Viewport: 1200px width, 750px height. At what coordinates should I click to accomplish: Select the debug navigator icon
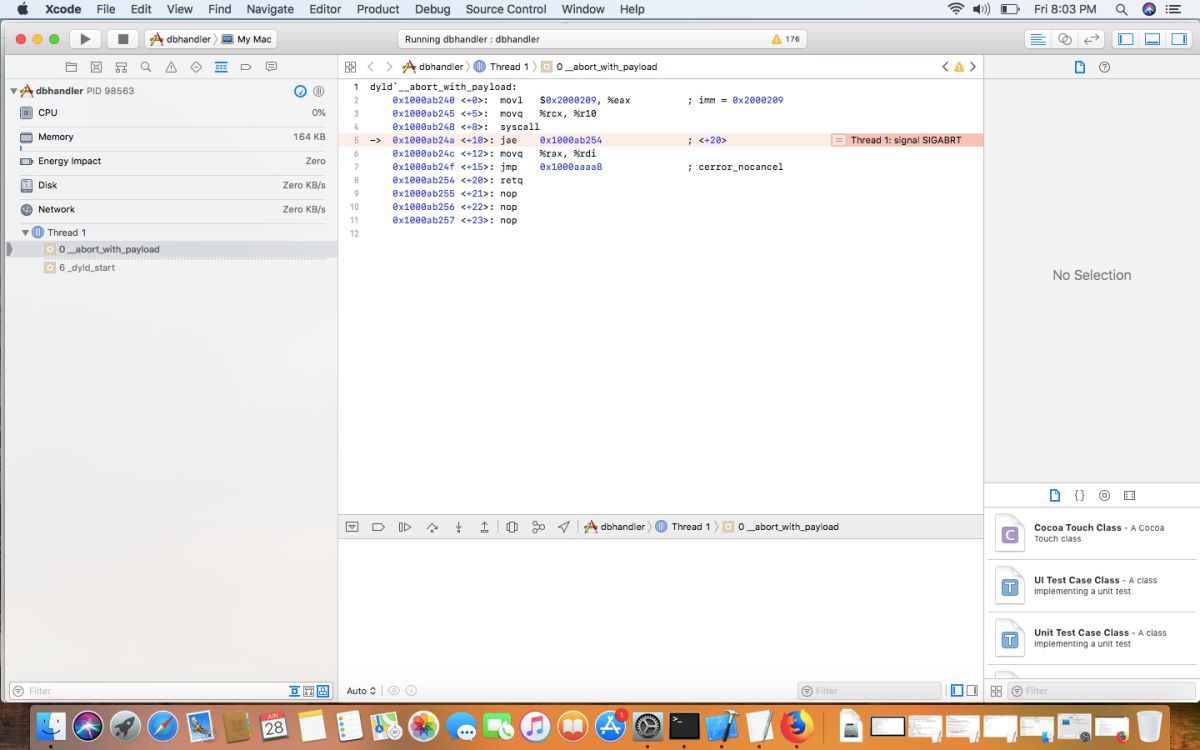221,67
